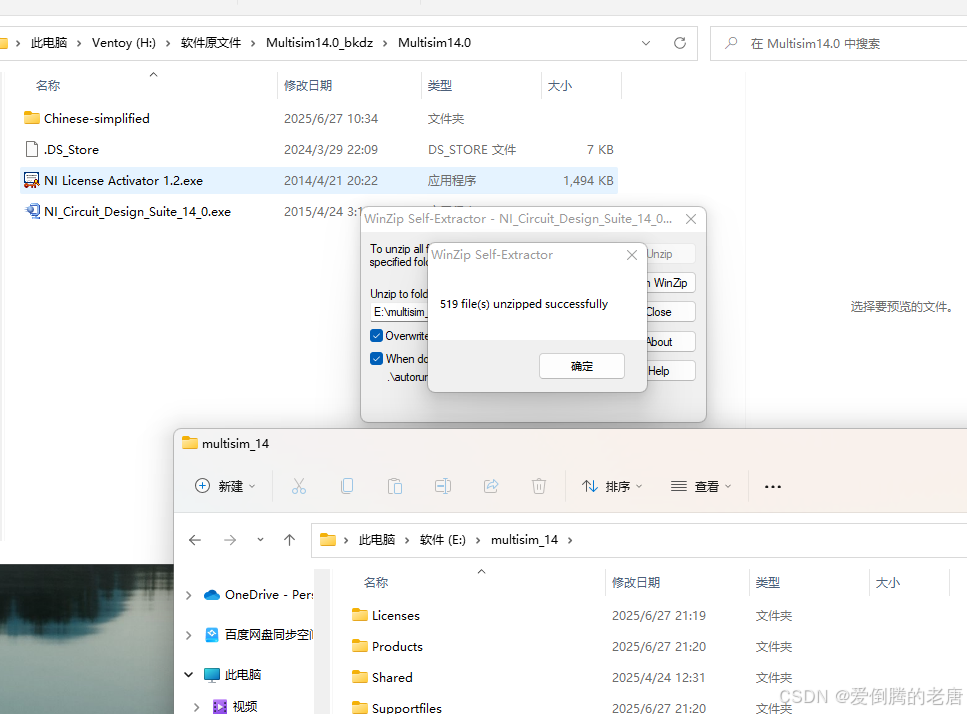Open the address bar history dropdown in Multisim14.0 window
The width and height of the screenshot is (967, 714).
646,43
